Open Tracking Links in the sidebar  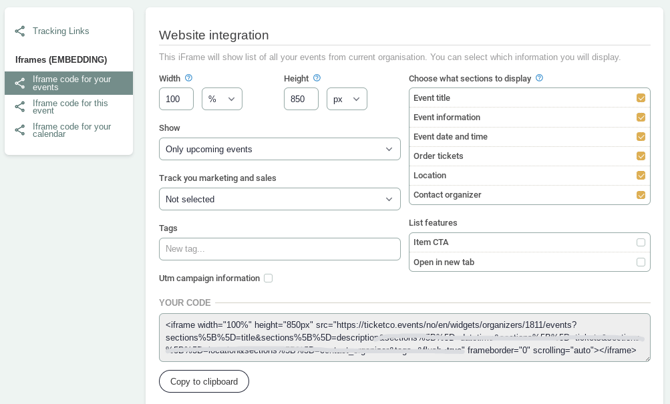point(60,31)
